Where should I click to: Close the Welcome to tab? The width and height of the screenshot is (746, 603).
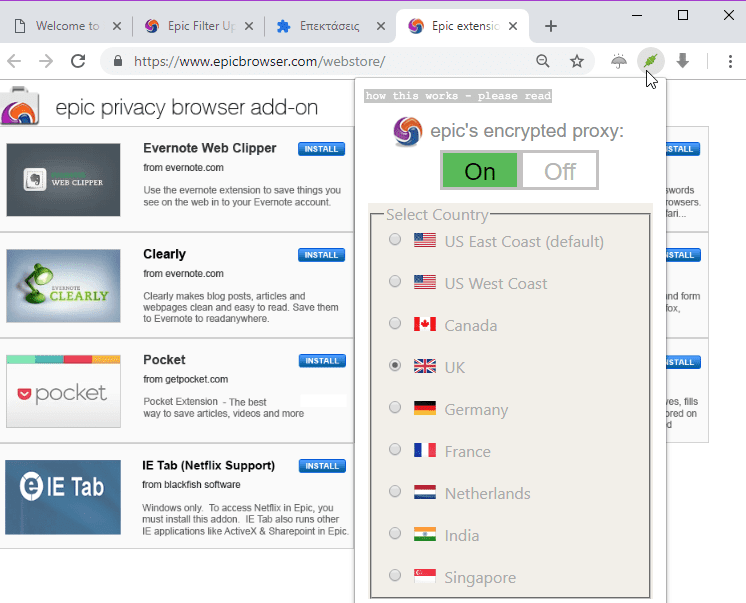pos(117,26)
